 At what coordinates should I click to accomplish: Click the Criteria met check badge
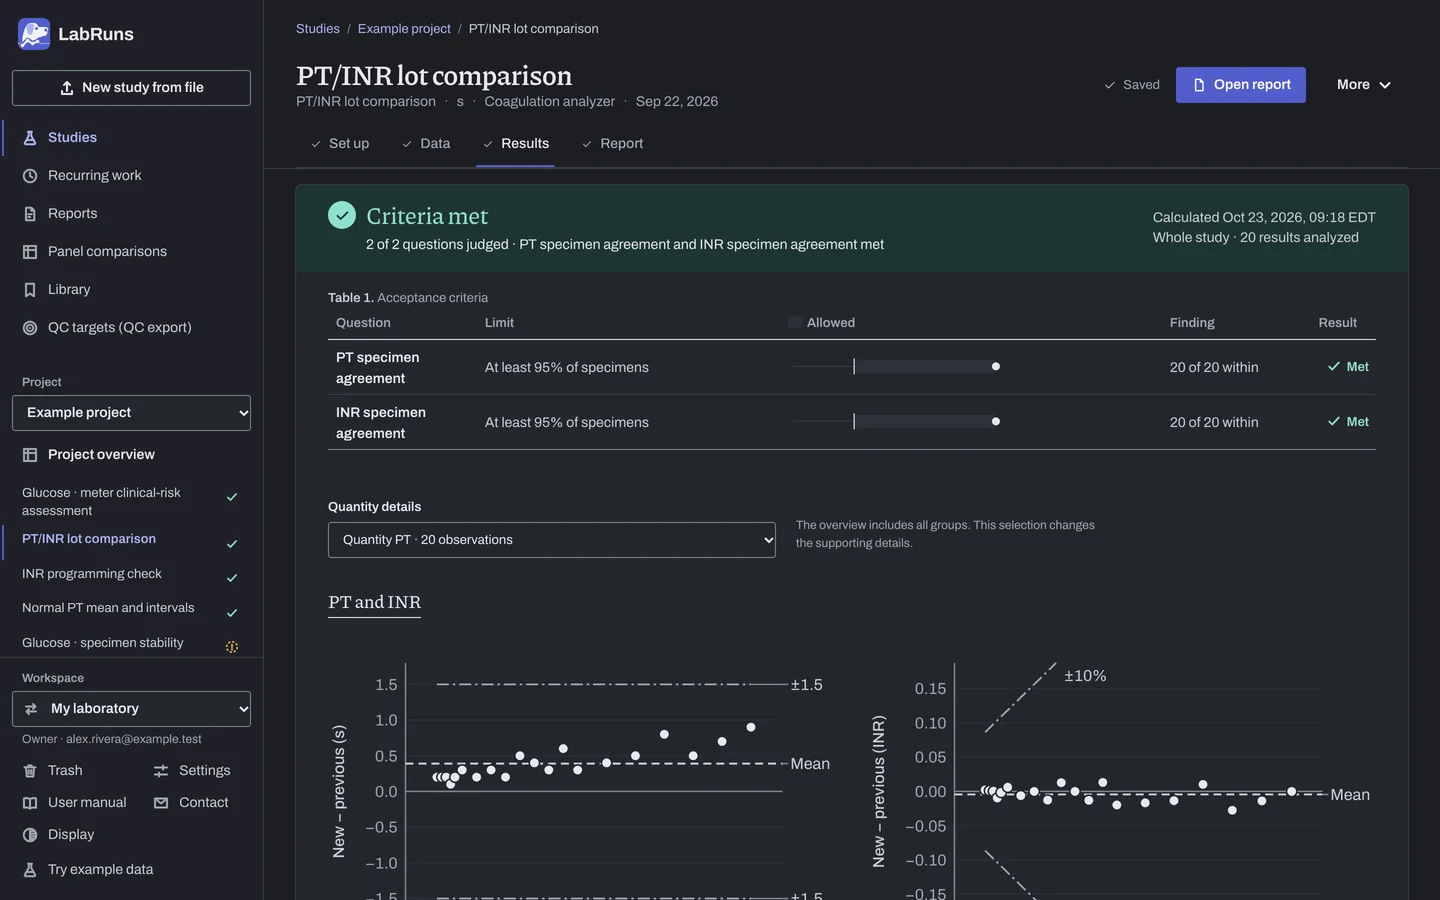[342, 215]
